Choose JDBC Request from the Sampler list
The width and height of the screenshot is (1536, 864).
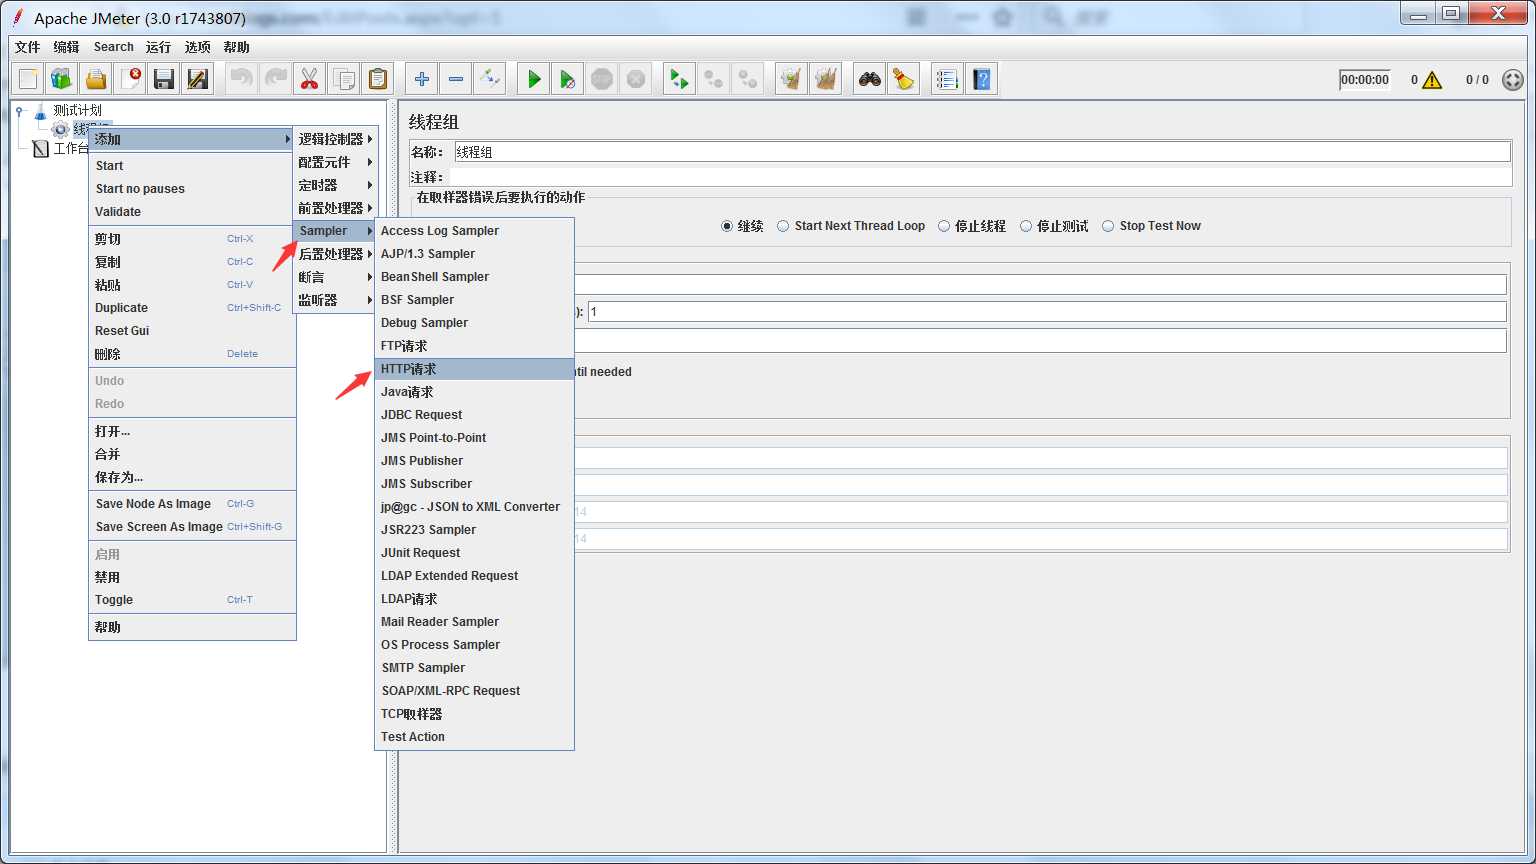[474, 415]
